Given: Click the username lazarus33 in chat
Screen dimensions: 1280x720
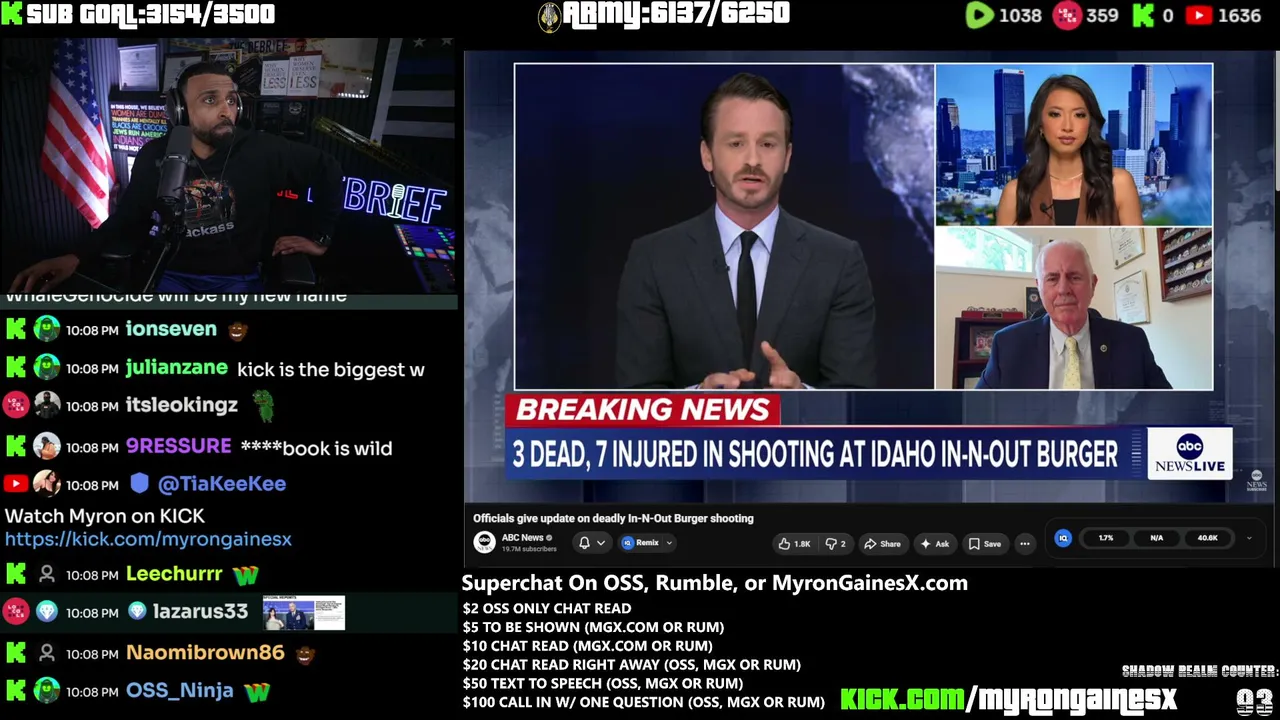Looking at the screenshot, I should pyautogui.click(x=200, y=611).
